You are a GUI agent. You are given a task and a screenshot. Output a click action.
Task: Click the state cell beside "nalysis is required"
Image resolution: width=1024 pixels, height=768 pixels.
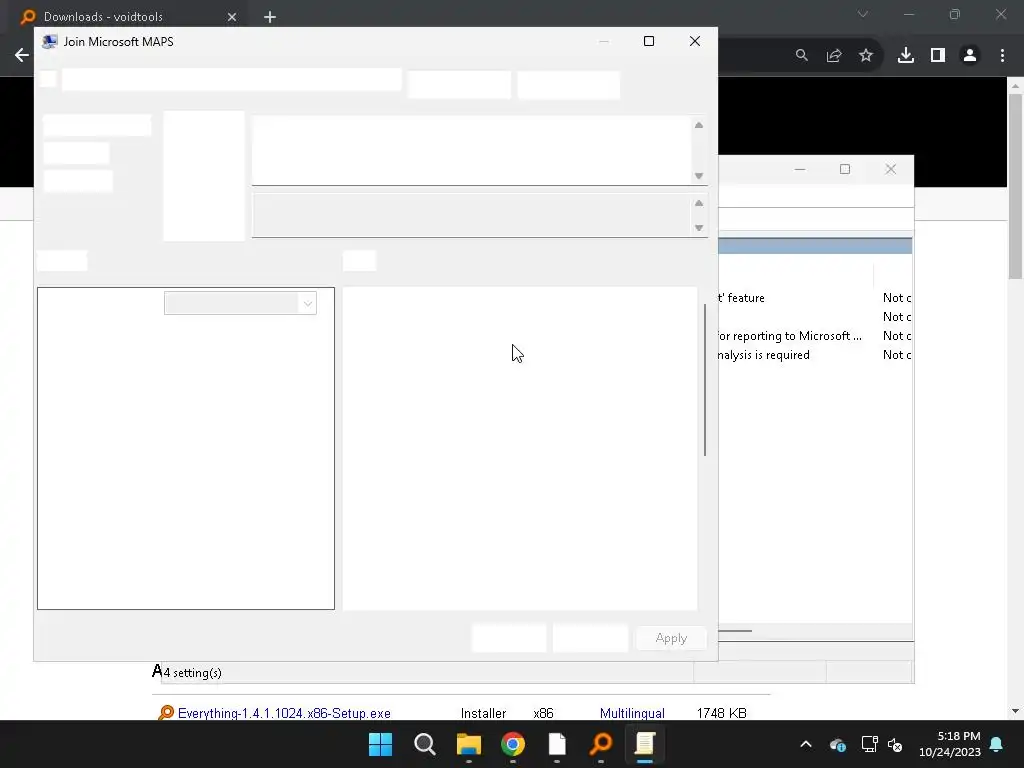(897, 355)
